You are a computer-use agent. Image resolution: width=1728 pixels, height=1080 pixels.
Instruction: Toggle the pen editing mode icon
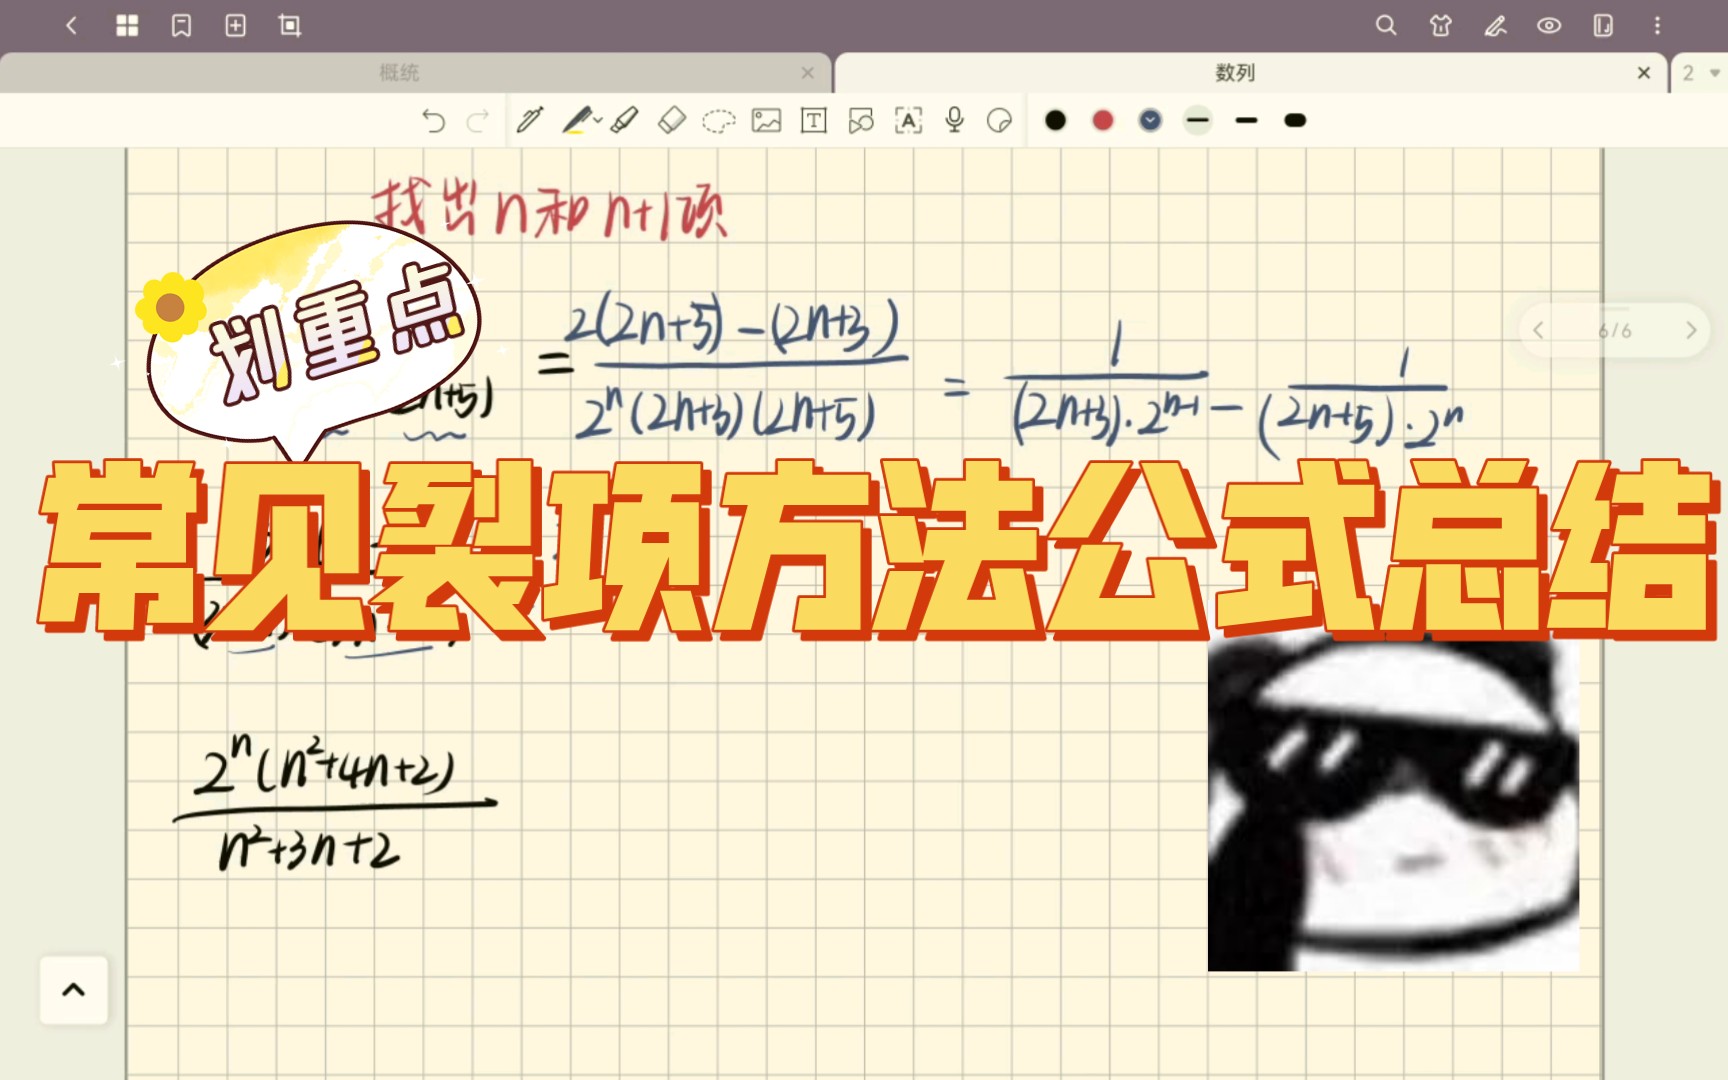[1495, 26]
